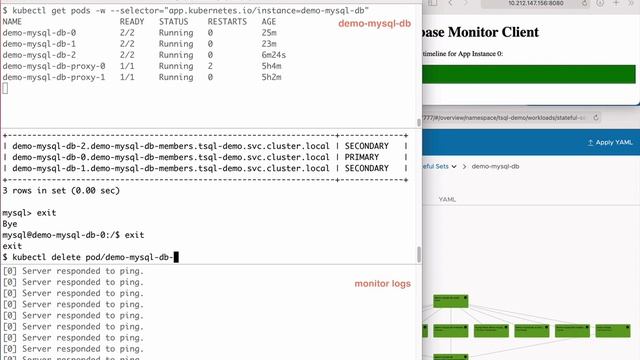Click the middle terminal pane scrollbar

pos(419,254)
